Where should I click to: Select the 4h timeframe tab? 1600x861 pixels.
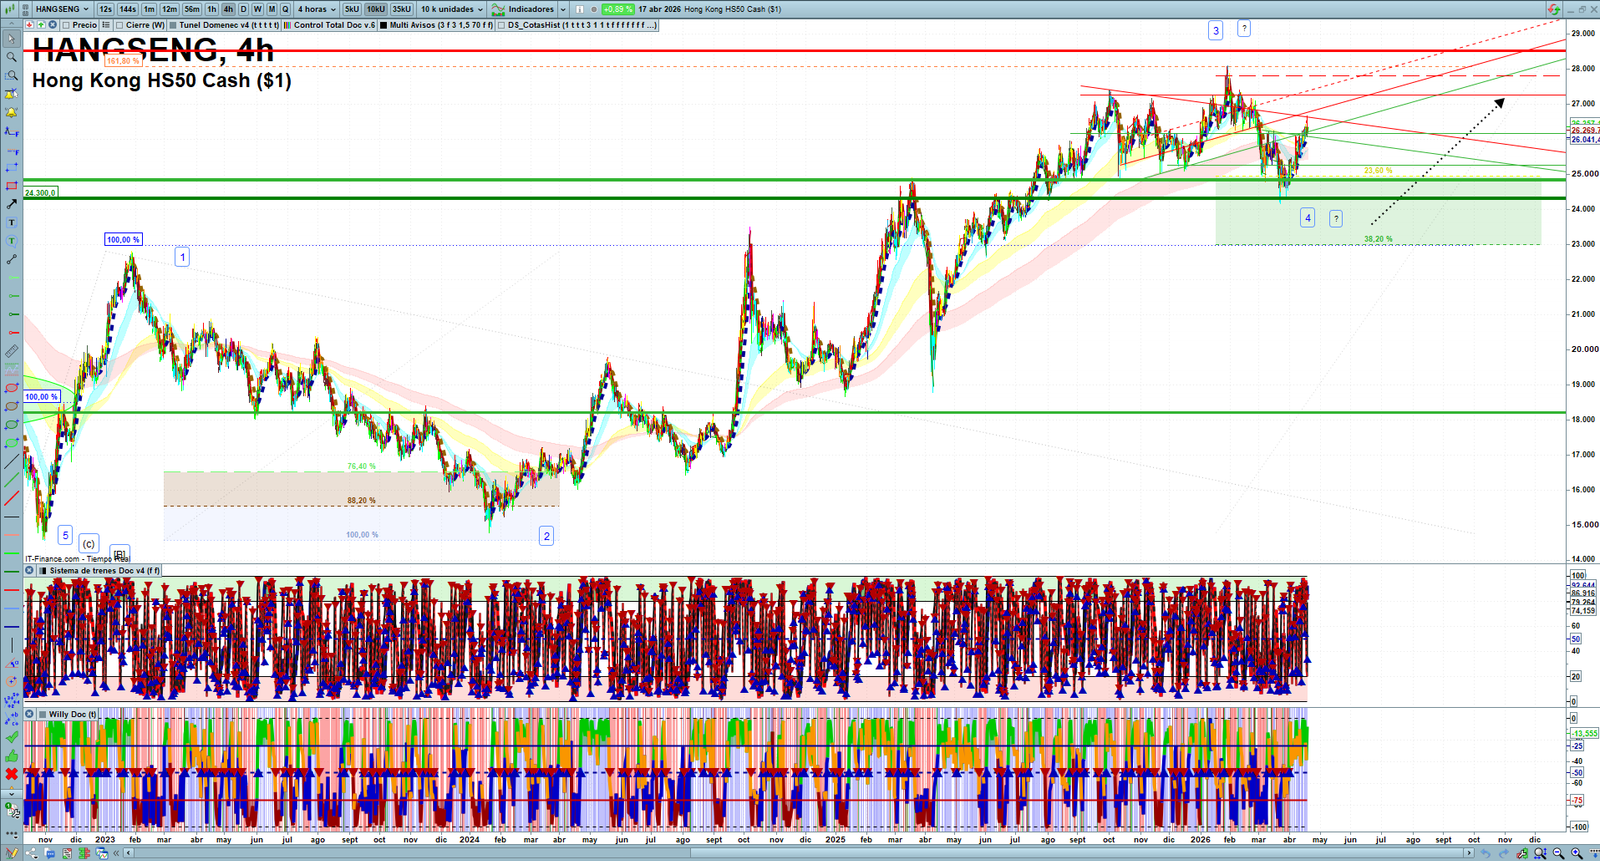click(x=228, y=9)
